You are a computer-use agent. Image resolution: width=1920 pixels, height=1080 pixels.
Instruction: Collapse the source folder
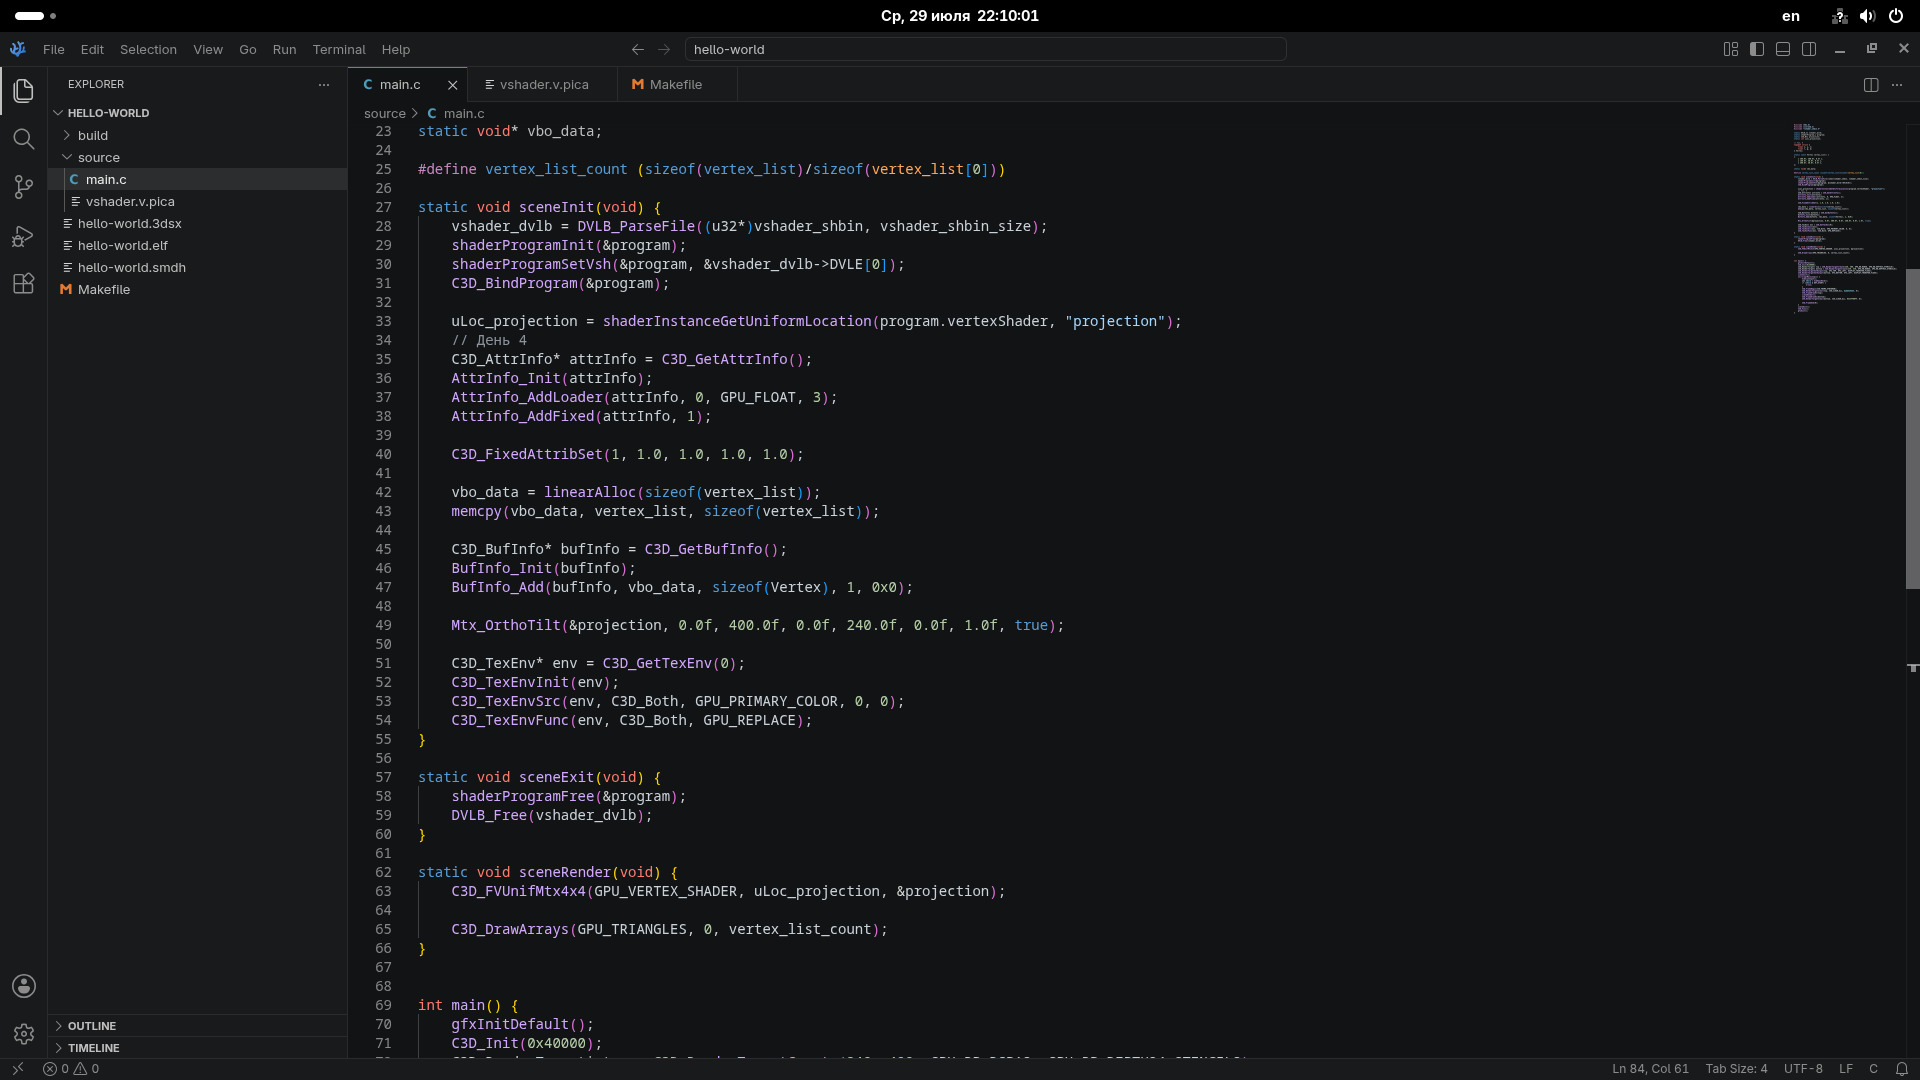pyautogui.click(x=198, y=157)
